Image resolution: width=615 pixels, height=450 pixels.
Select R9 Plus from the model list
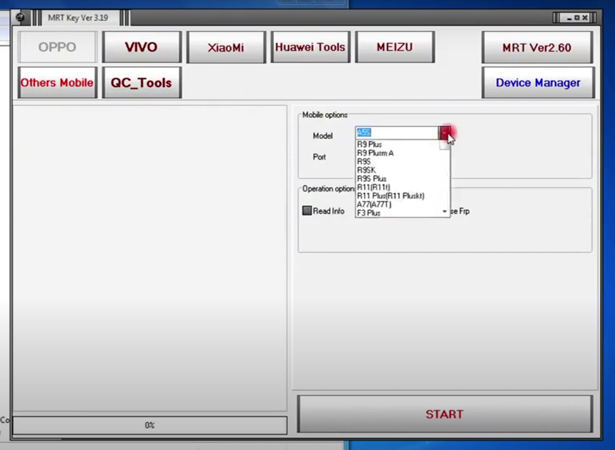click(x=369, y=144)
